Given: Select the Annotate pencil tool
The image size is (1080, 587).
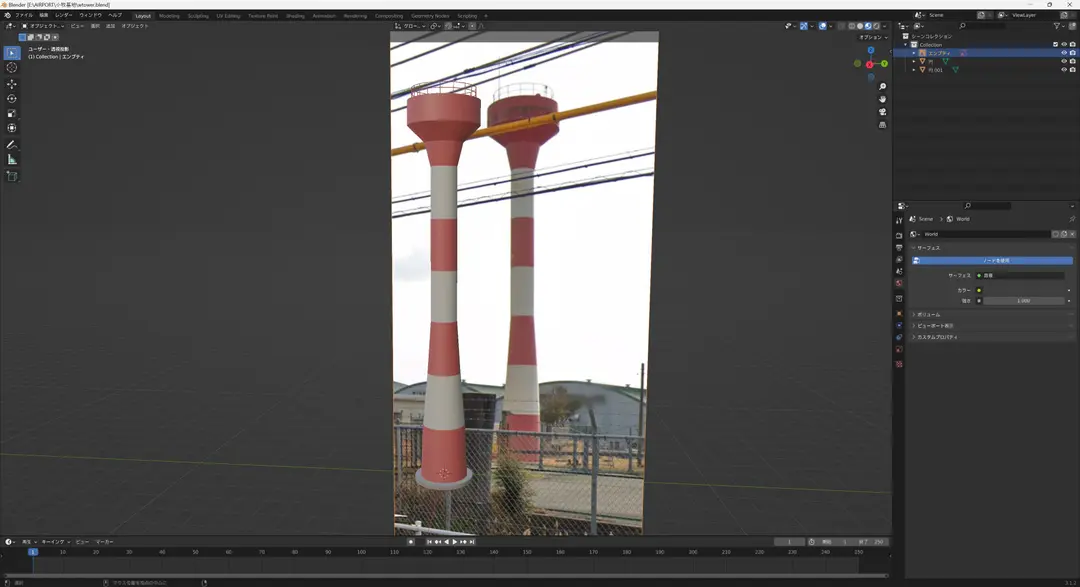Looking at the screenshot, I should 12,145.
